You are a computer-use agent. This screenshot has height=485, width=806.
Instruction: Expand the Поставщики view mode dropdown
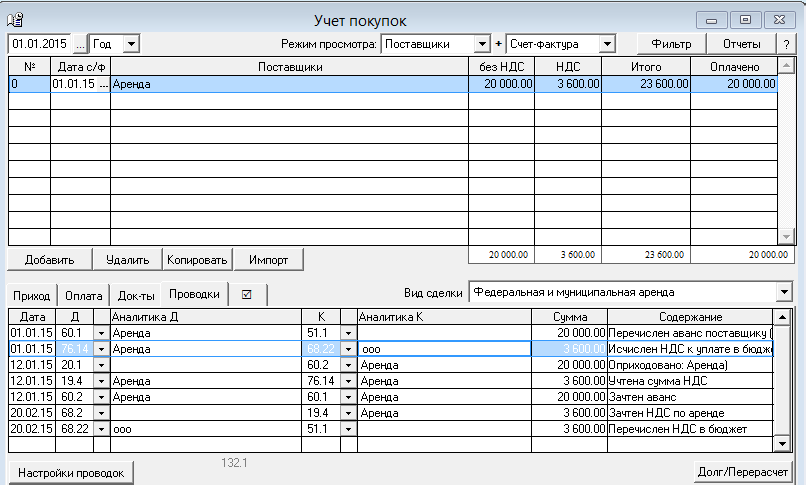click(x=482, y=44)
